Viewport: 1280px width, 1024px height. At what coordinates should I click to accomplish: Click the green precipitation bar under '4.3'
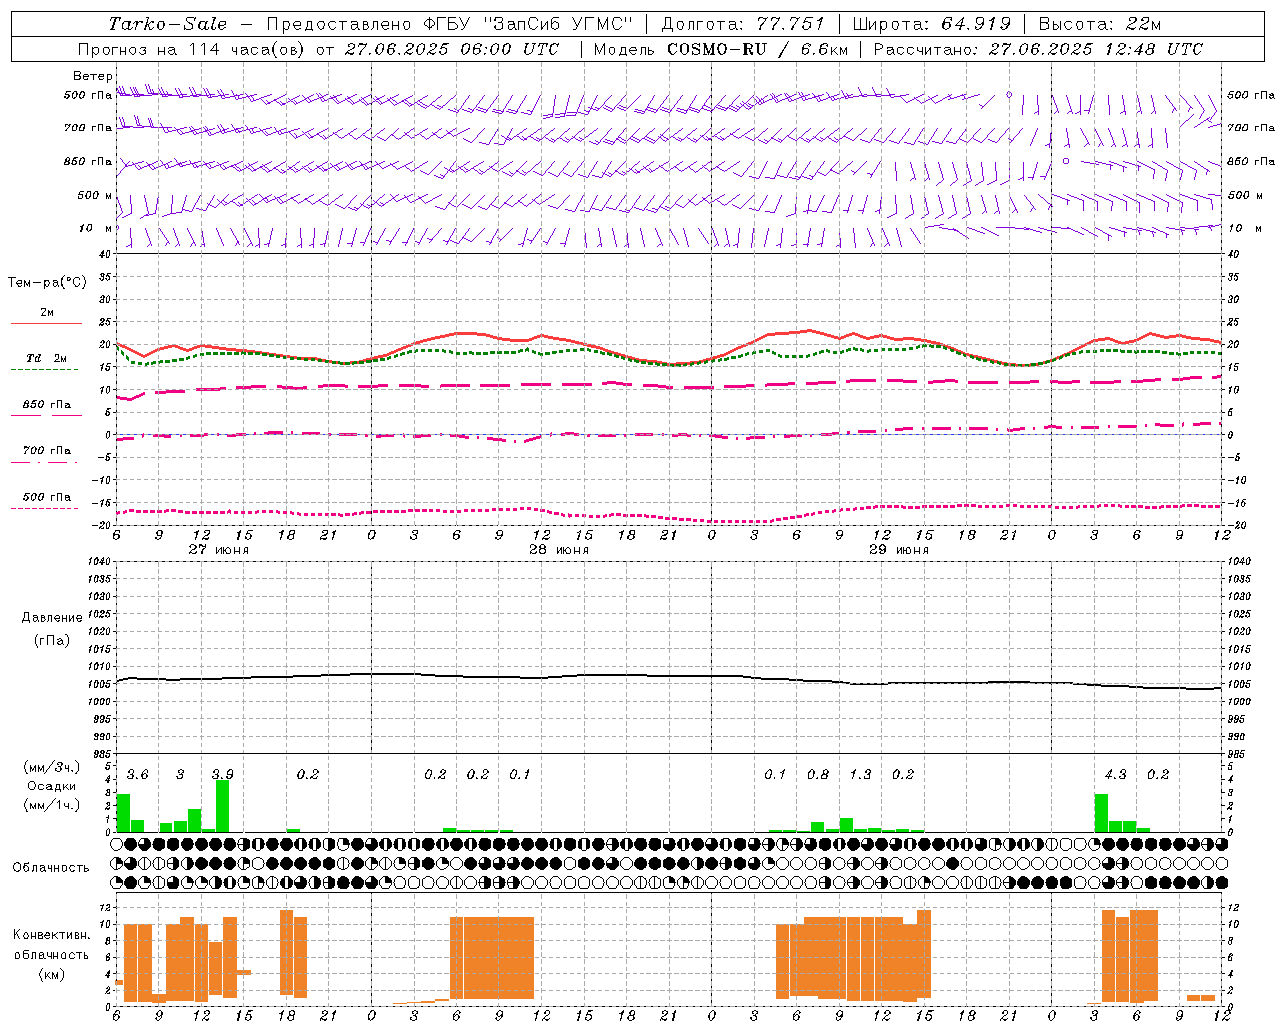(x=1101, y=813)
